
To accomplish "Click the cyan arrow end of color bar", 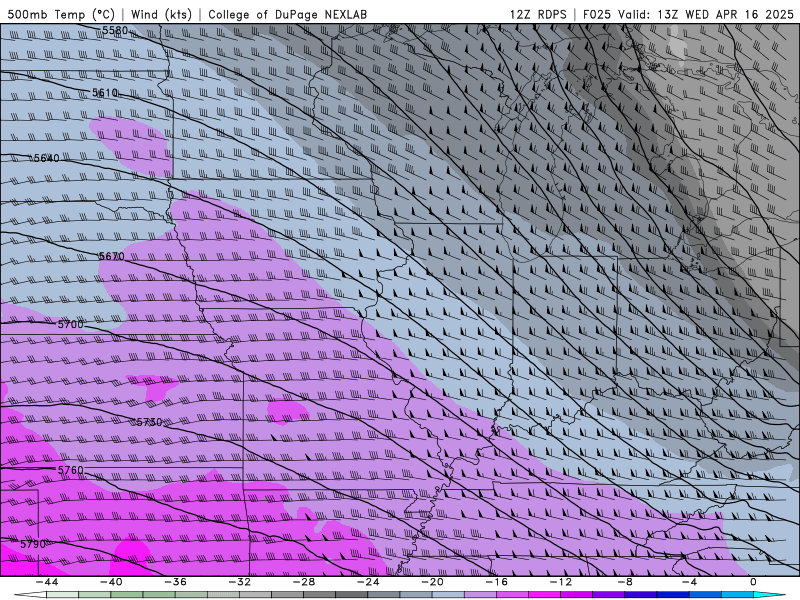I will [769, 595].
